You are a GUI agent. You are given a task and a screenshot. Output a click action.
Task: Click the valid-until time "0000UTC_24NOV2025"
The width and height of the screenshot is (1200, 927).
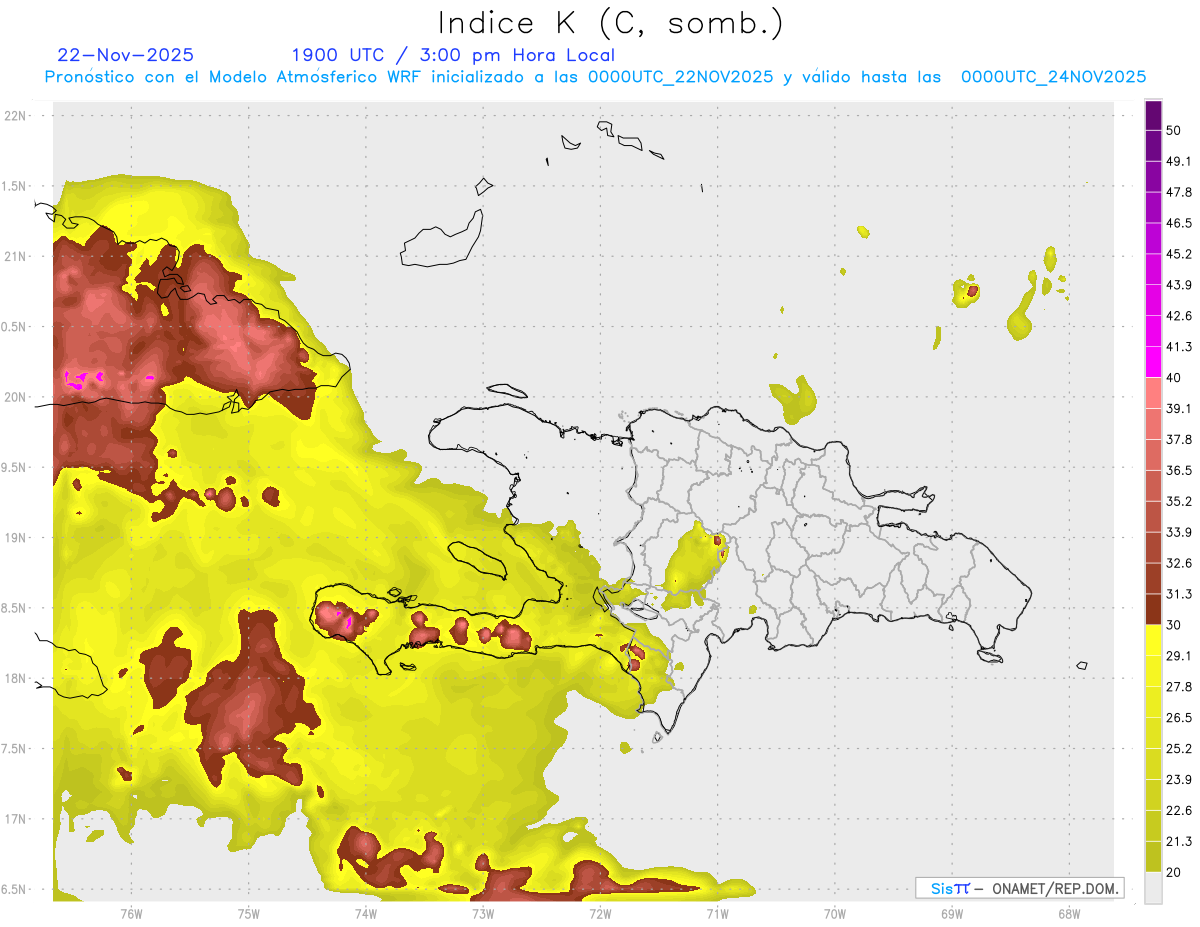(1053, 77)
